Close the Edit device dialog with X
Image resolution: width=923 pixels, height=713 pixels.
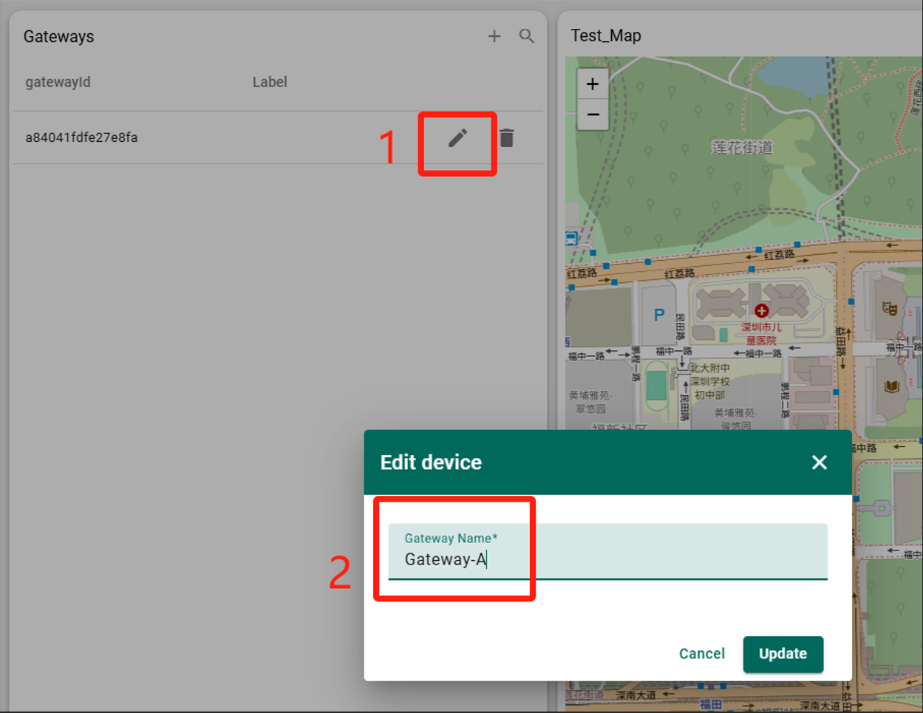coord(819,462)
